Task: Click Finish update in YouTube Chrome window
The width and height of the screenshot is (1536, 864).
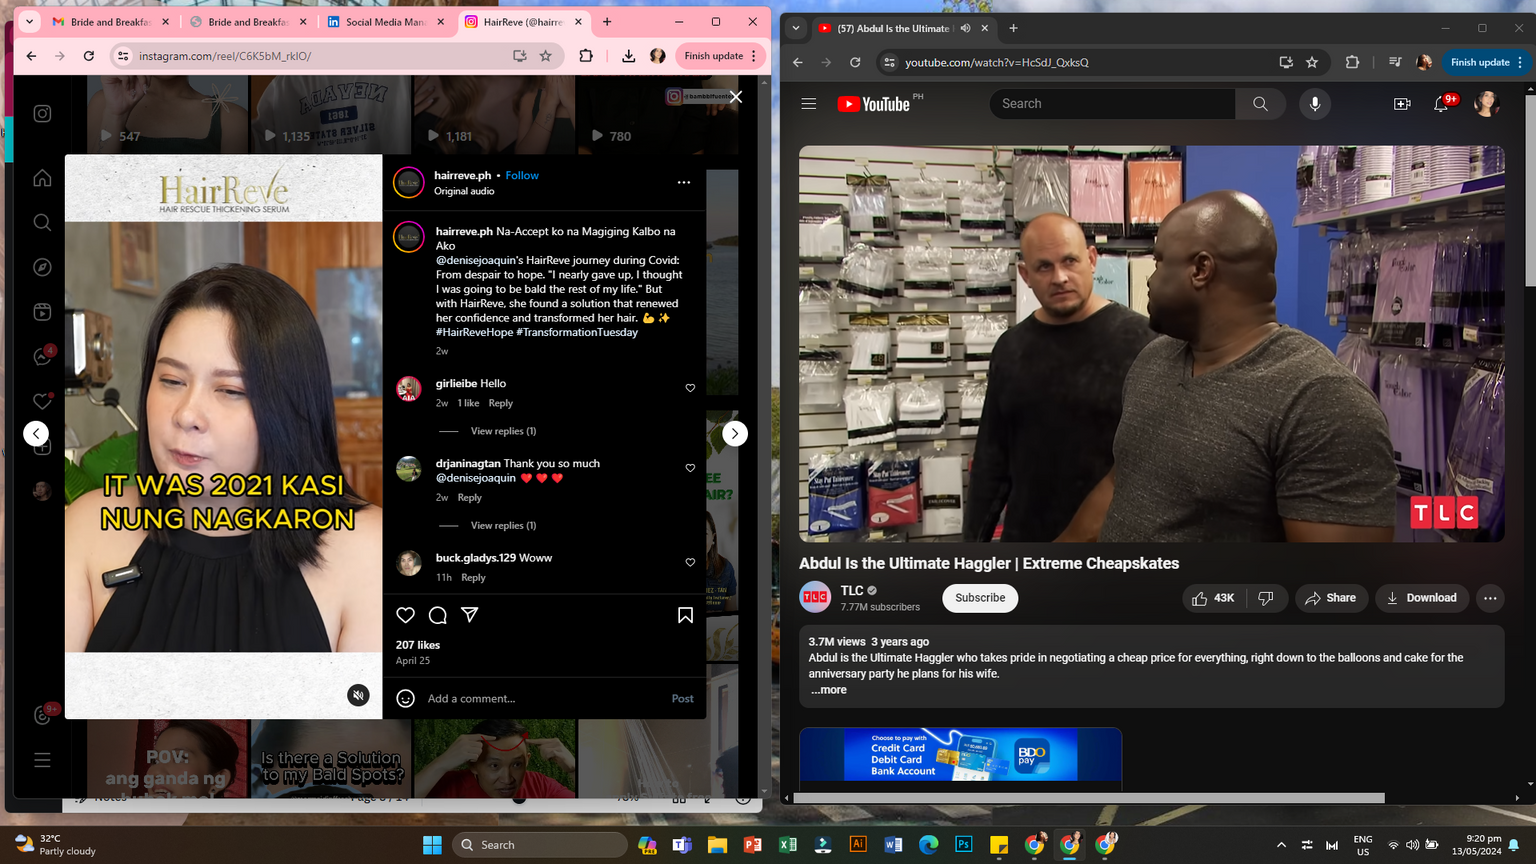Action: click(x=1486, y=62)
